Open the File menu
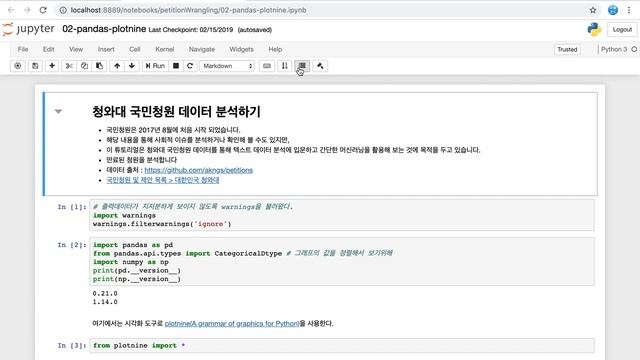The image size is (640, 360). pos(23,49)
